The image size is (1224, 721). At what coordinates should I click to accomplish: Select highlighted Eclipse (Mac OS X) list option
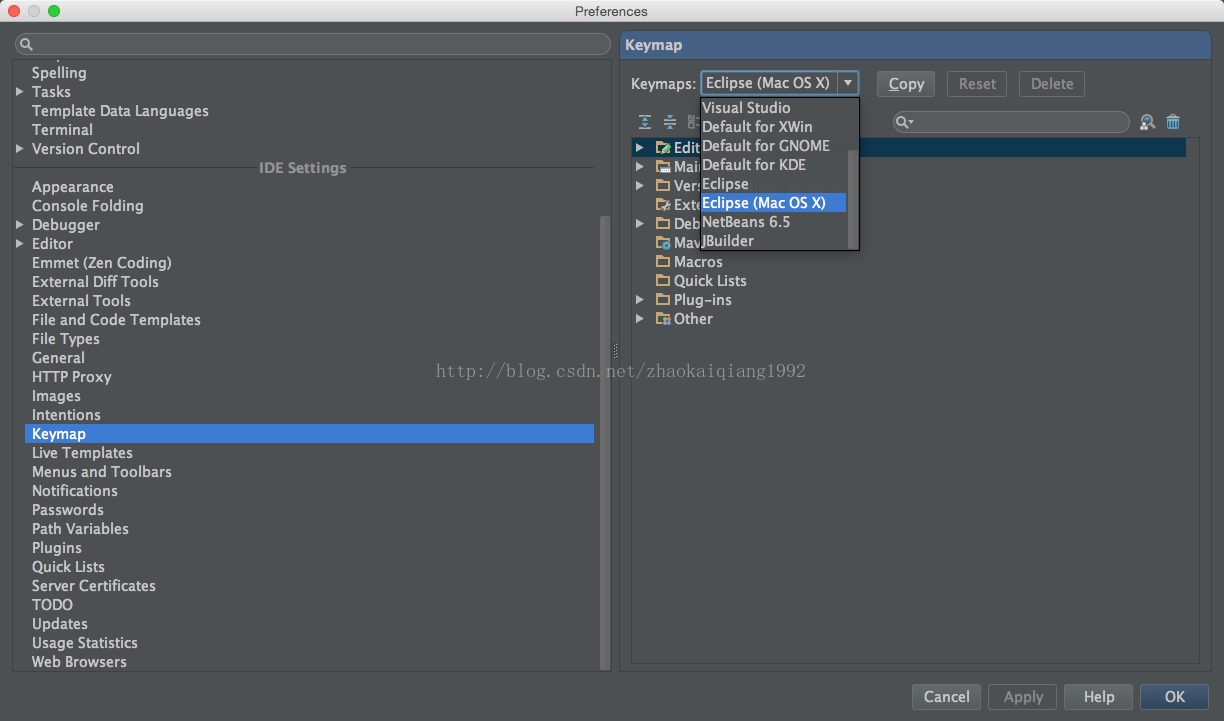(x=773, y=203)
